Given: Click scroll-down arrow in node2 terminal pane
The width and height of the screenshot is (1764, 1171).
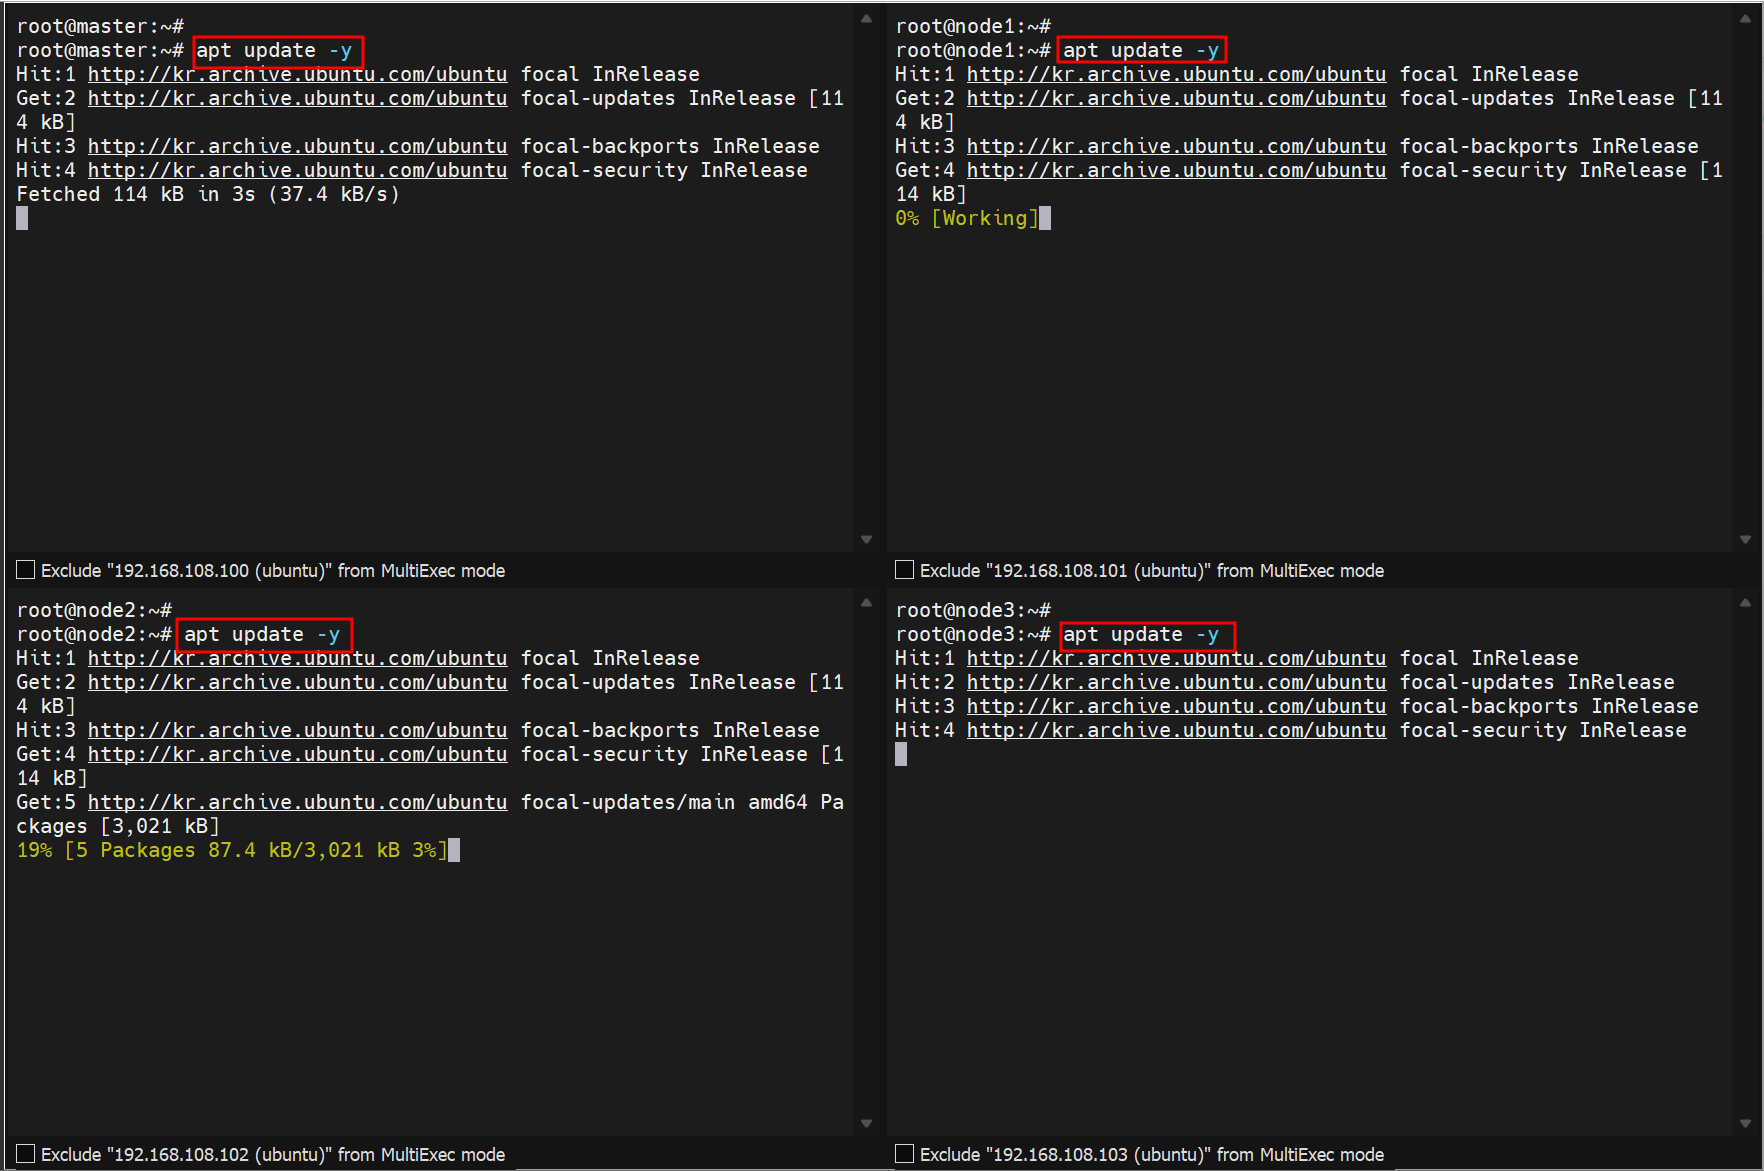Looking at the screenshot, I should 866,1123.
